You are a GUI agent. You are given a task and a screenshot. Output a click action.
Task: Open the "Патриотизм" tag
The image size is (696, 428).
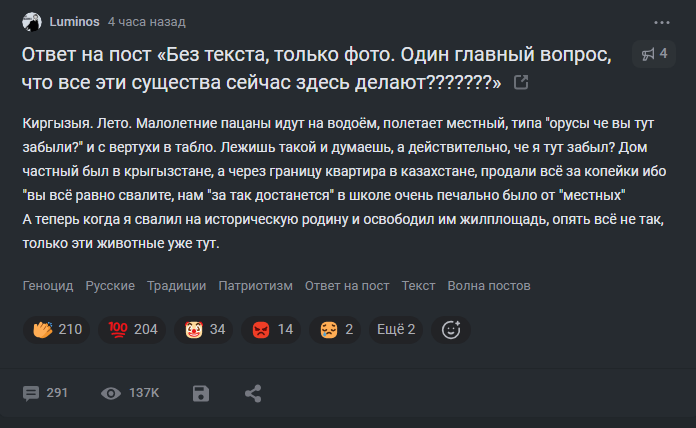(255, 286)
